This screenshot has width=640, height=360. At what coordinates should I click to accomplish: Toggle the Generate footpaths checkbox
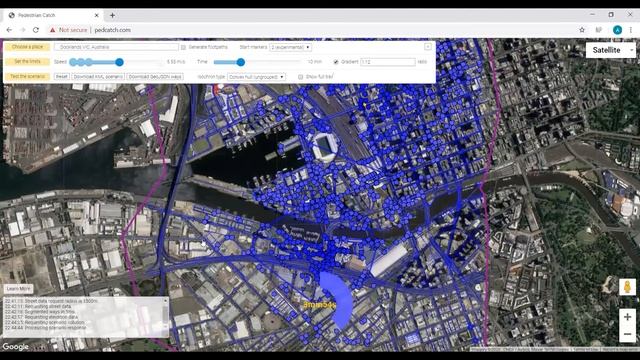183,47
